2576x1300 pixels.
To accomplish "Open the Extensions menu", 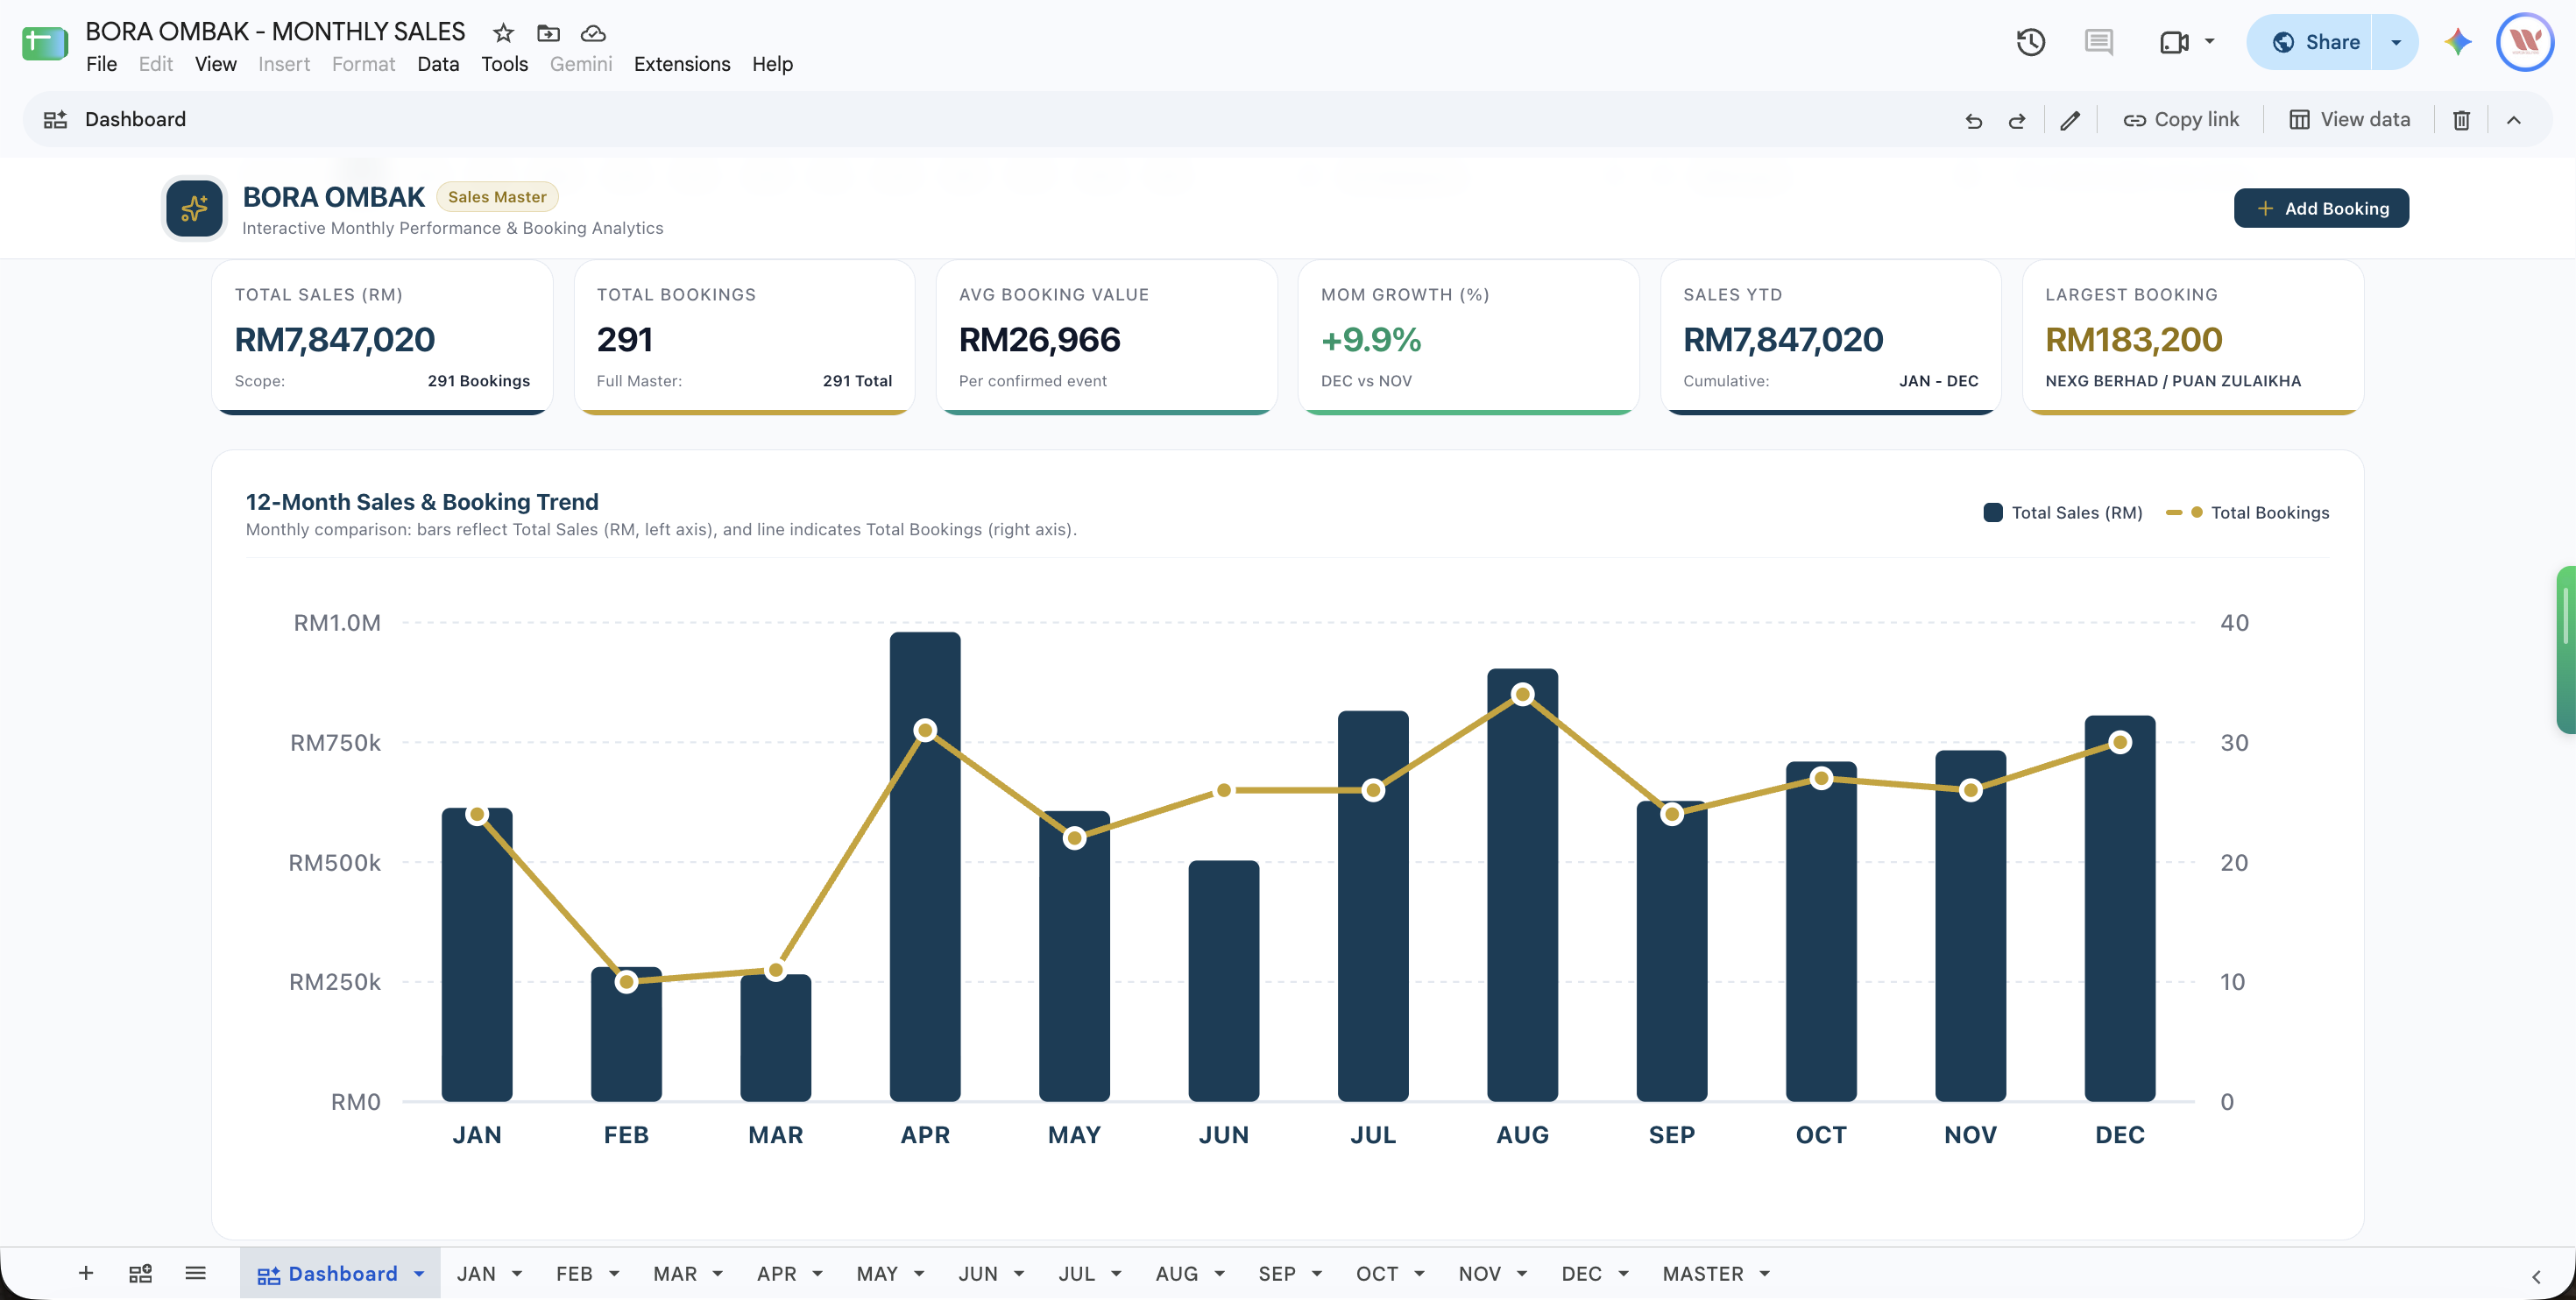I will [x=682, y=64].
